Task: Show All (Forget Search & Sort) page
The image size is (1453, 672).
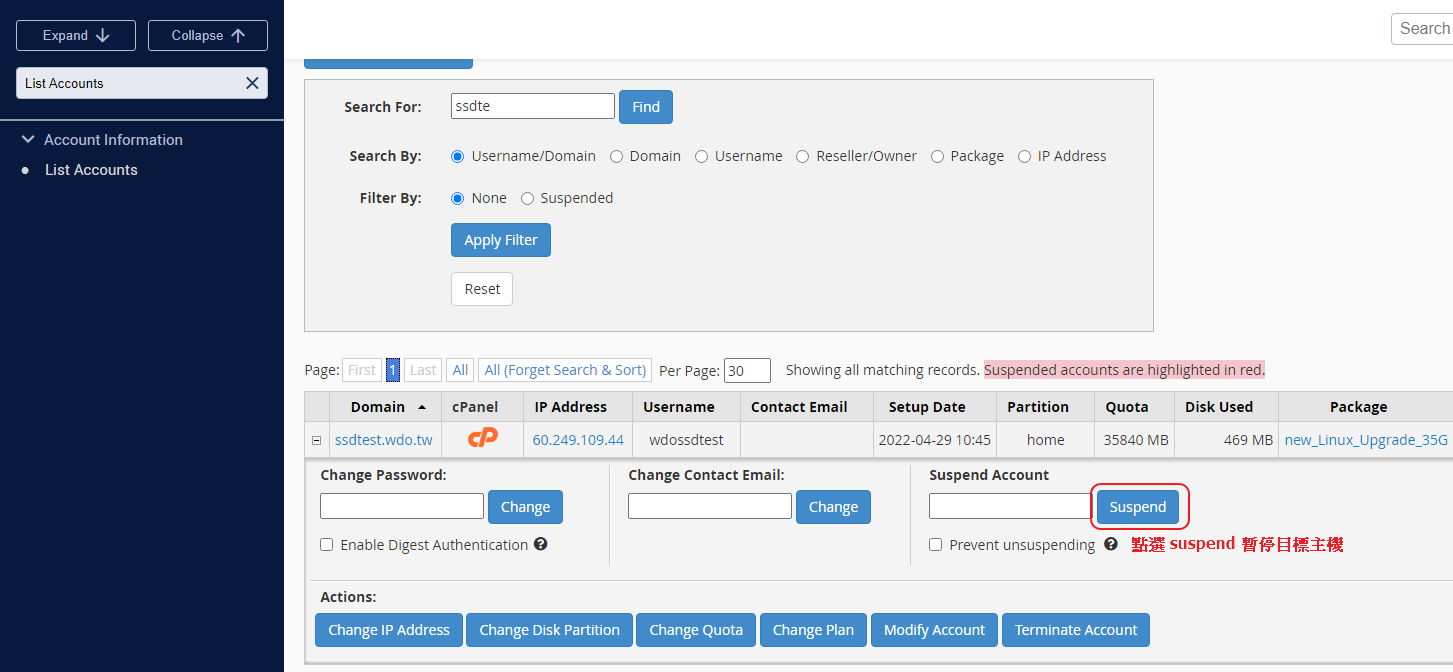Action: pos(565,370)
